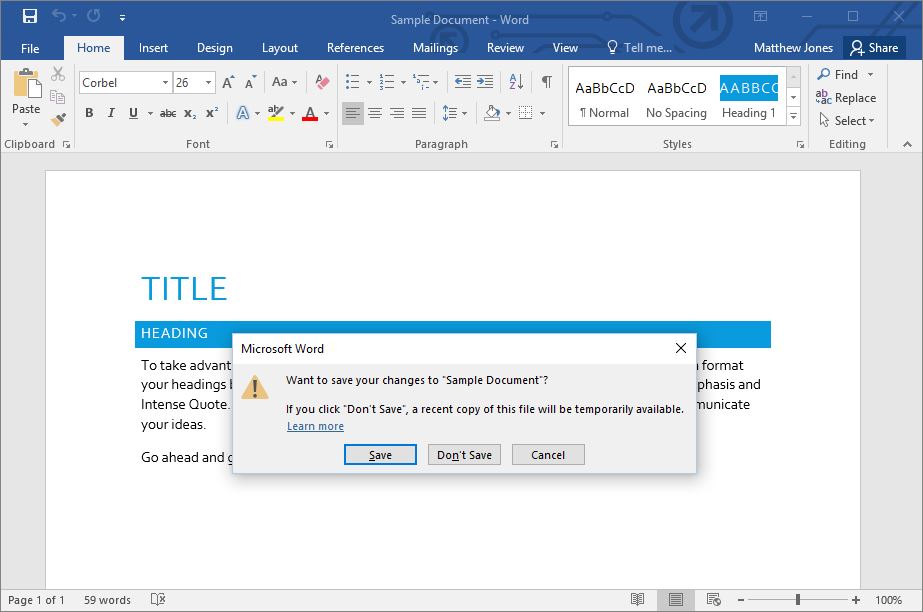Open the Paragraph dialog launcher

(555, 144)
